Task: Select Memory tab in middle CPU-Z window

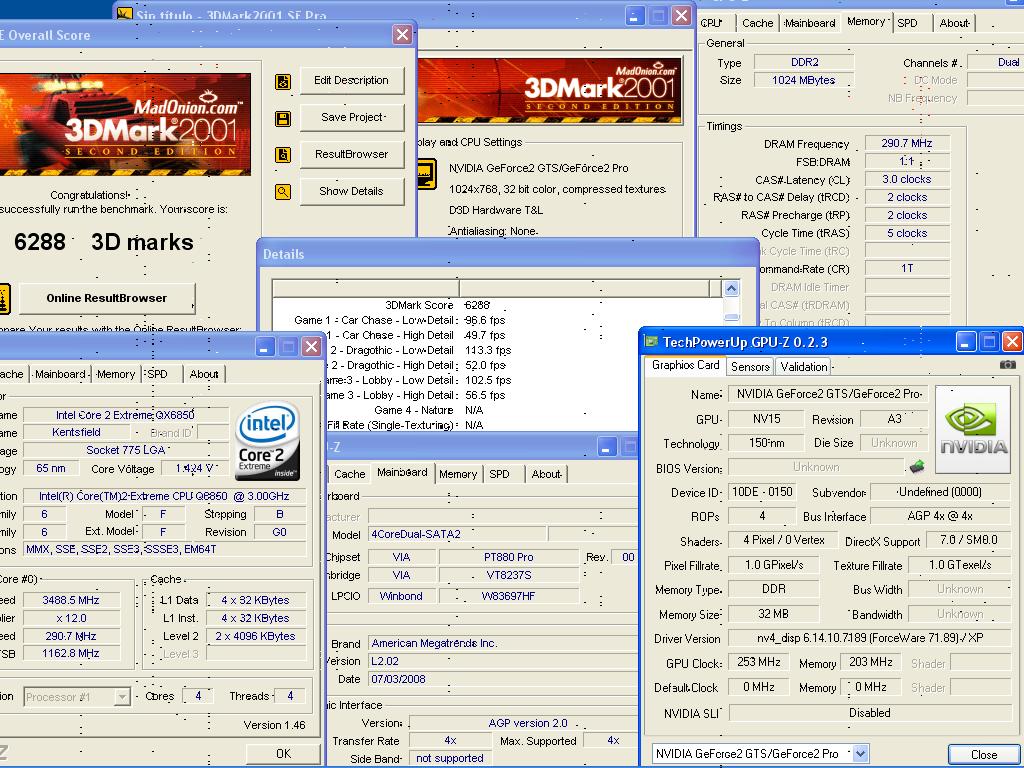Action: pos(458,474)
